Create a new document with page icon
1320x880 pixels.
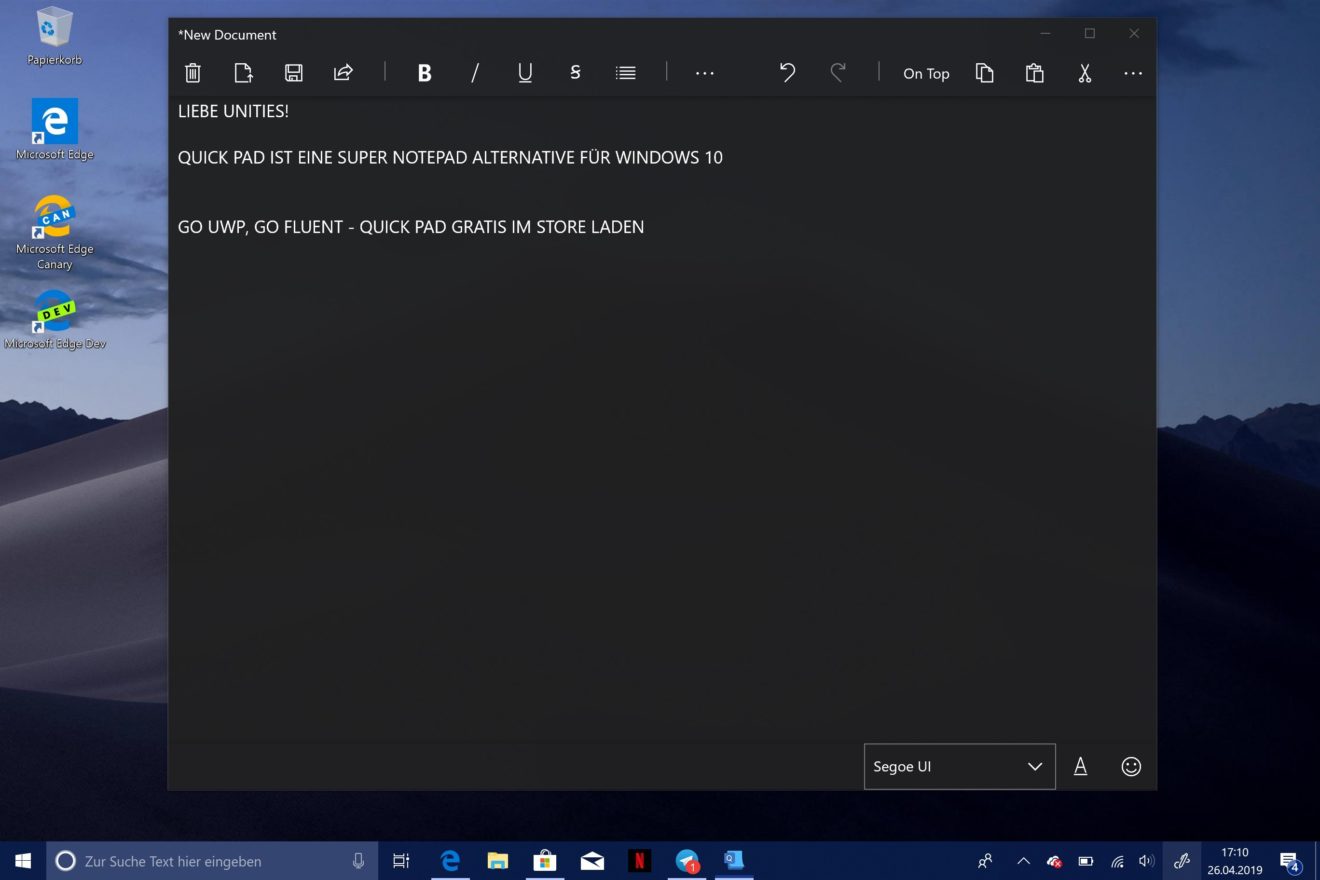point(243,73)
